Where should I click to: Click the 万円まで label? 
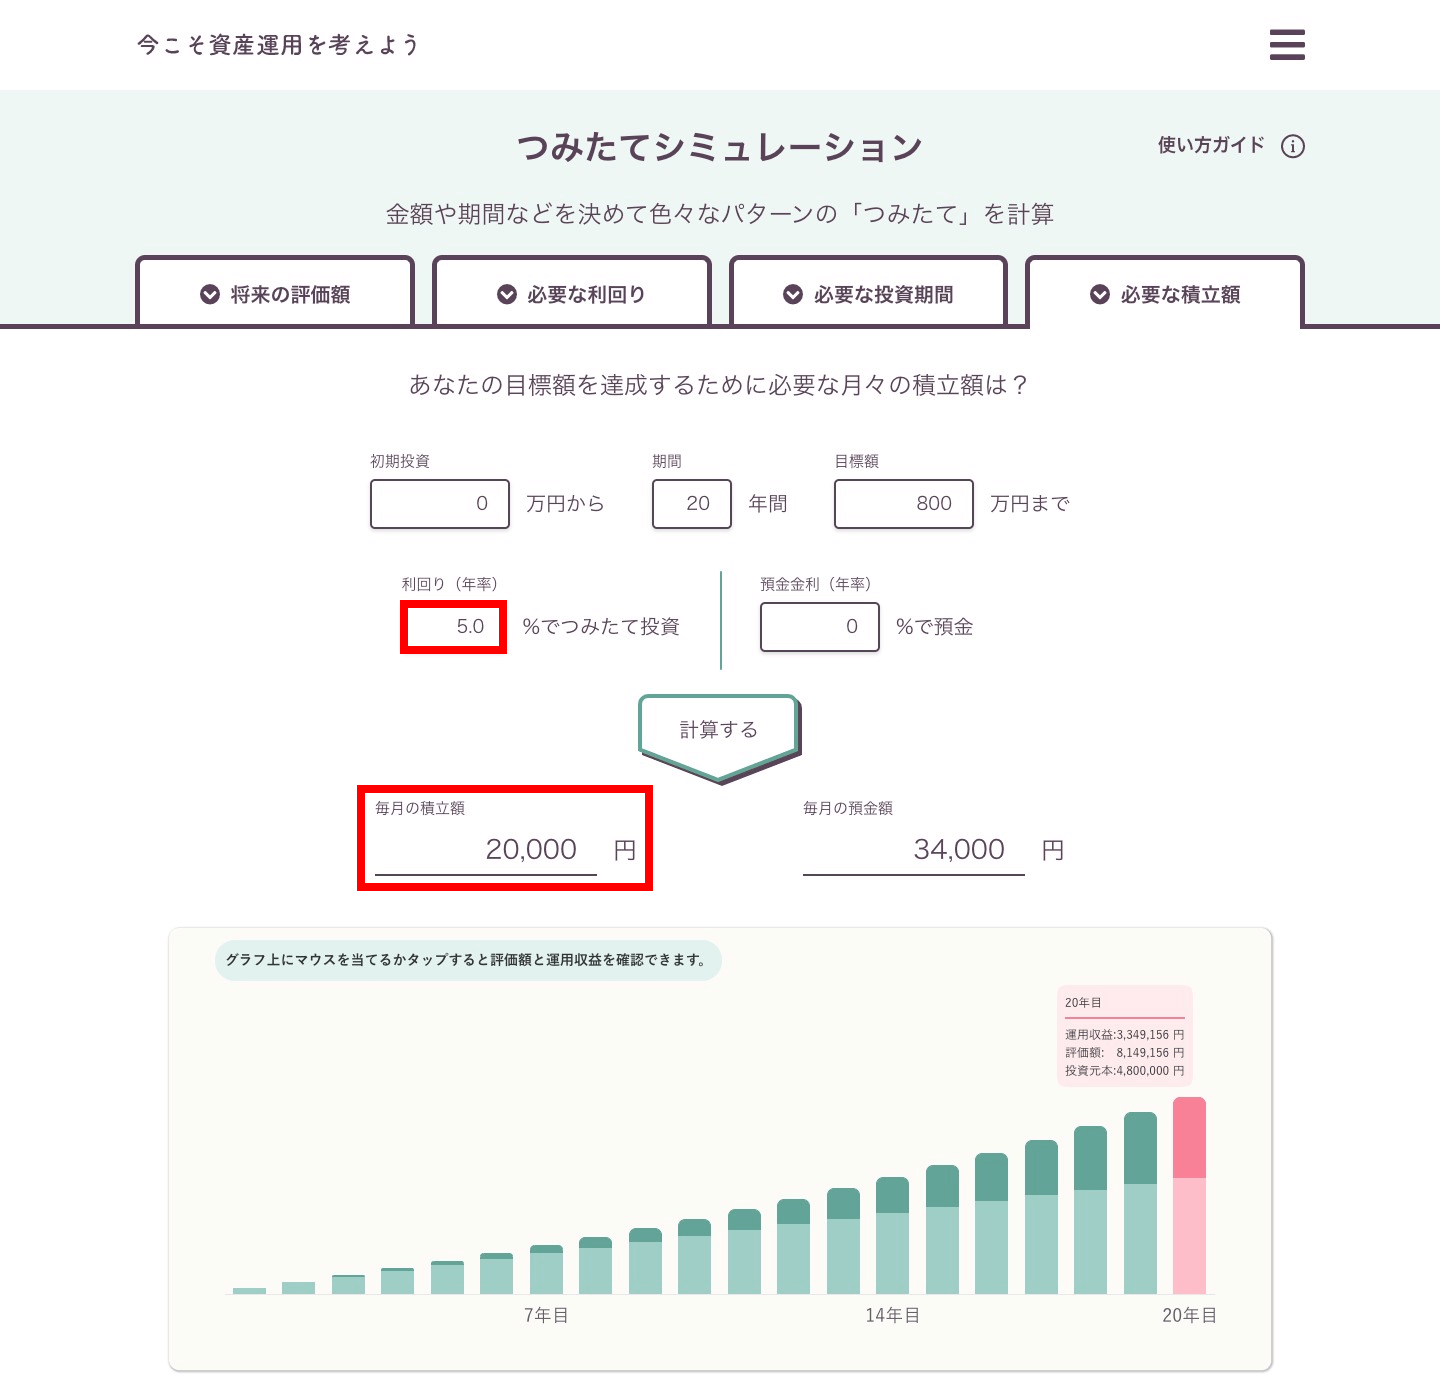coord(1030,504)
